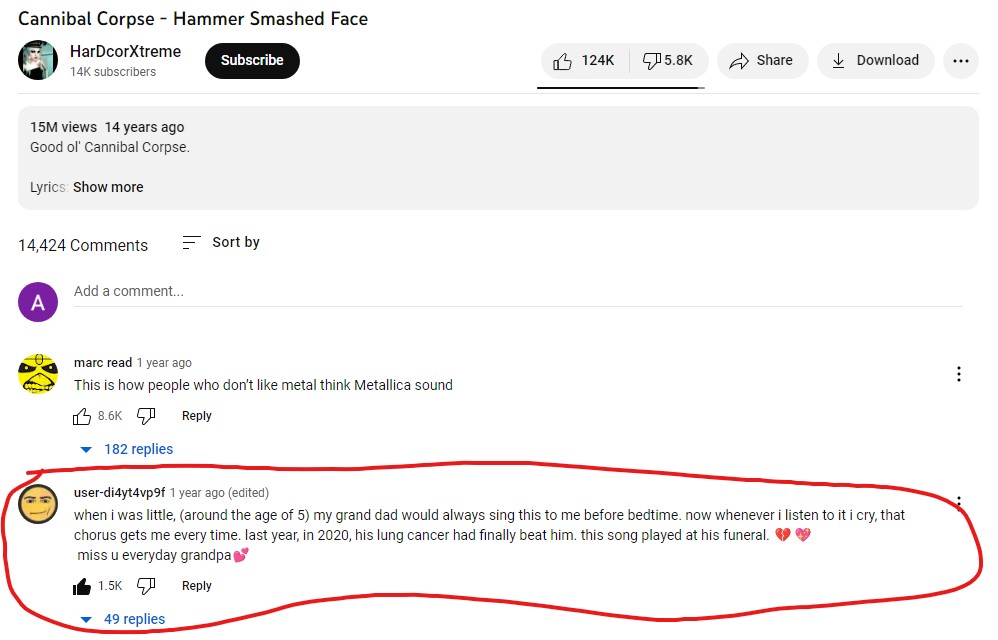Viewport: 998px width, 640px height.
Task: Open the Share dialog for the video
Action: (762, 61)
